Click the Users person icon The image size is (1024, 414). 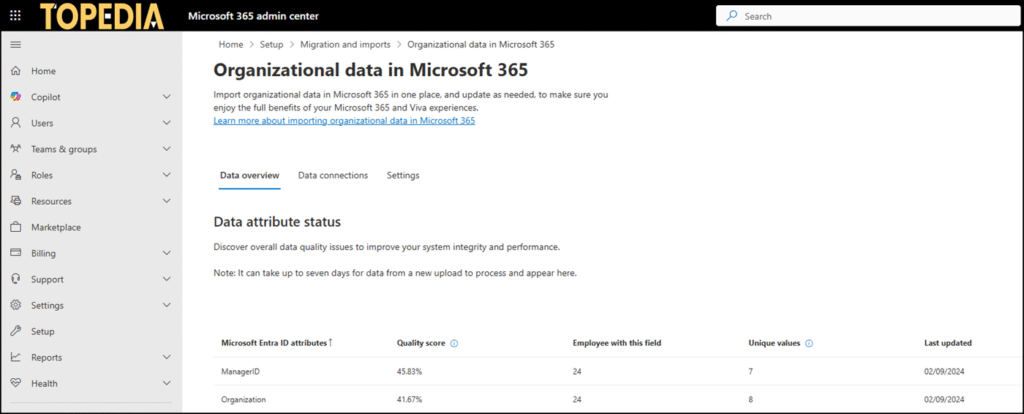[x=16, y=123]
